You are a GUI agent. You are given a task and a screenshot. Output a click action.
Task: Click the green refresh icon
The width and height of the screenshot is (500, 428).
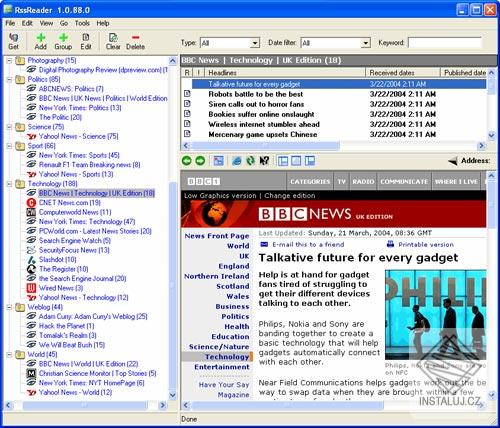click(250, 161)
